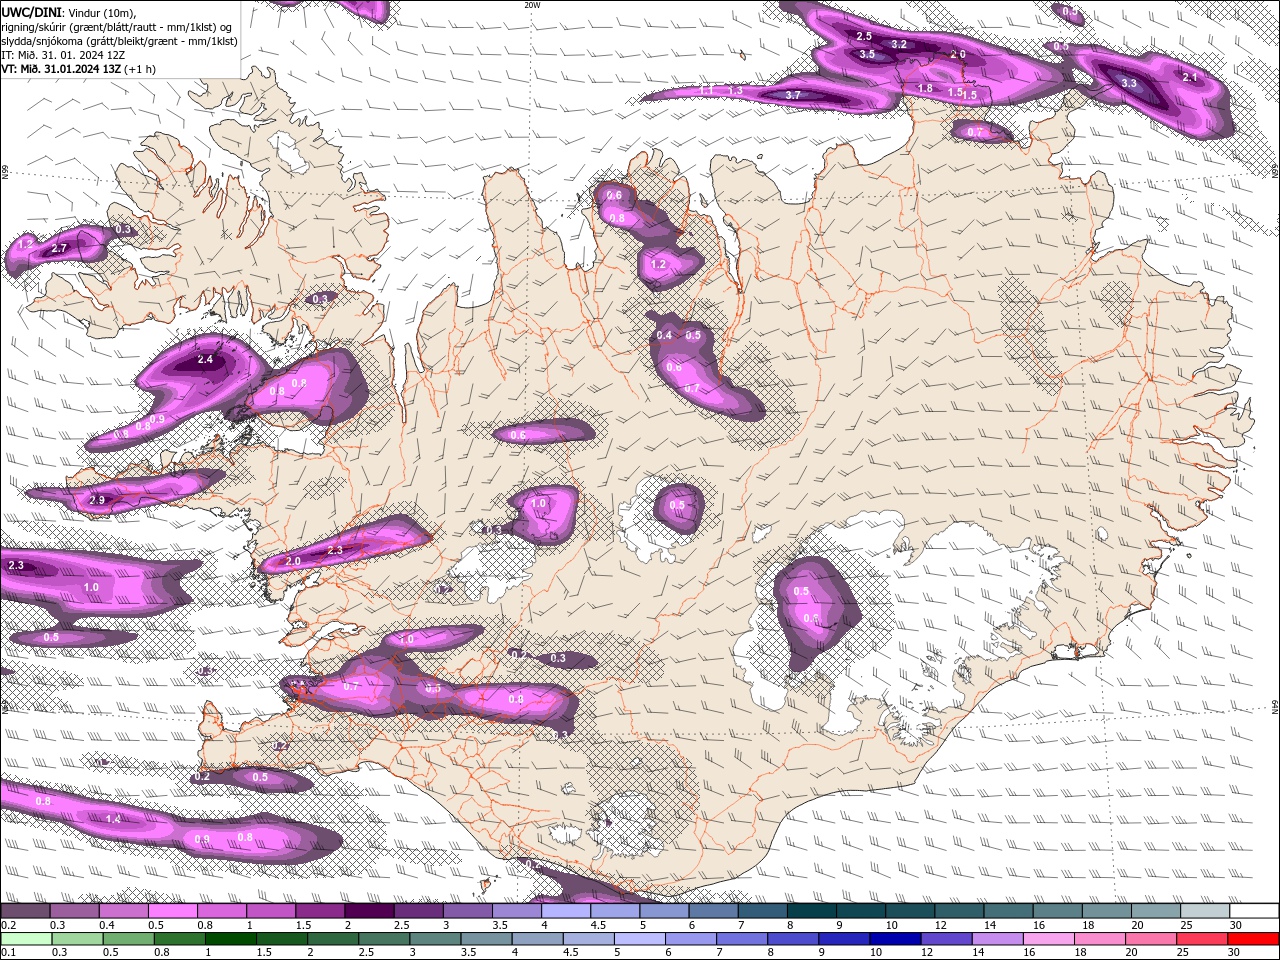Viewport: 1280px width, 960px height.
Task: Click the 3.7 snowfall value on the map
Action: [x=793, y=95]
